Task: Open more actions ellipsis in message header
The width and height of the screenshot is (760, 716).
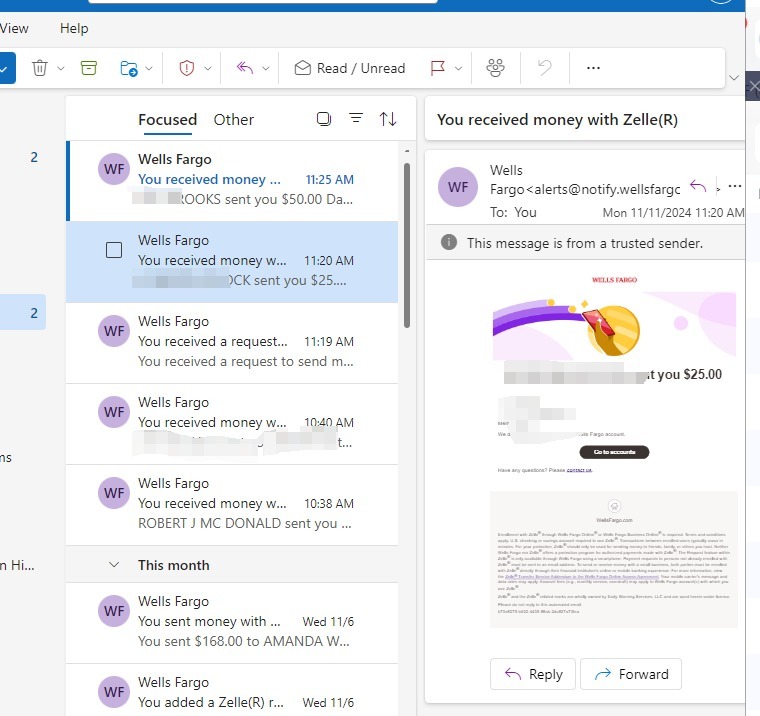Action: pos(735,186)
